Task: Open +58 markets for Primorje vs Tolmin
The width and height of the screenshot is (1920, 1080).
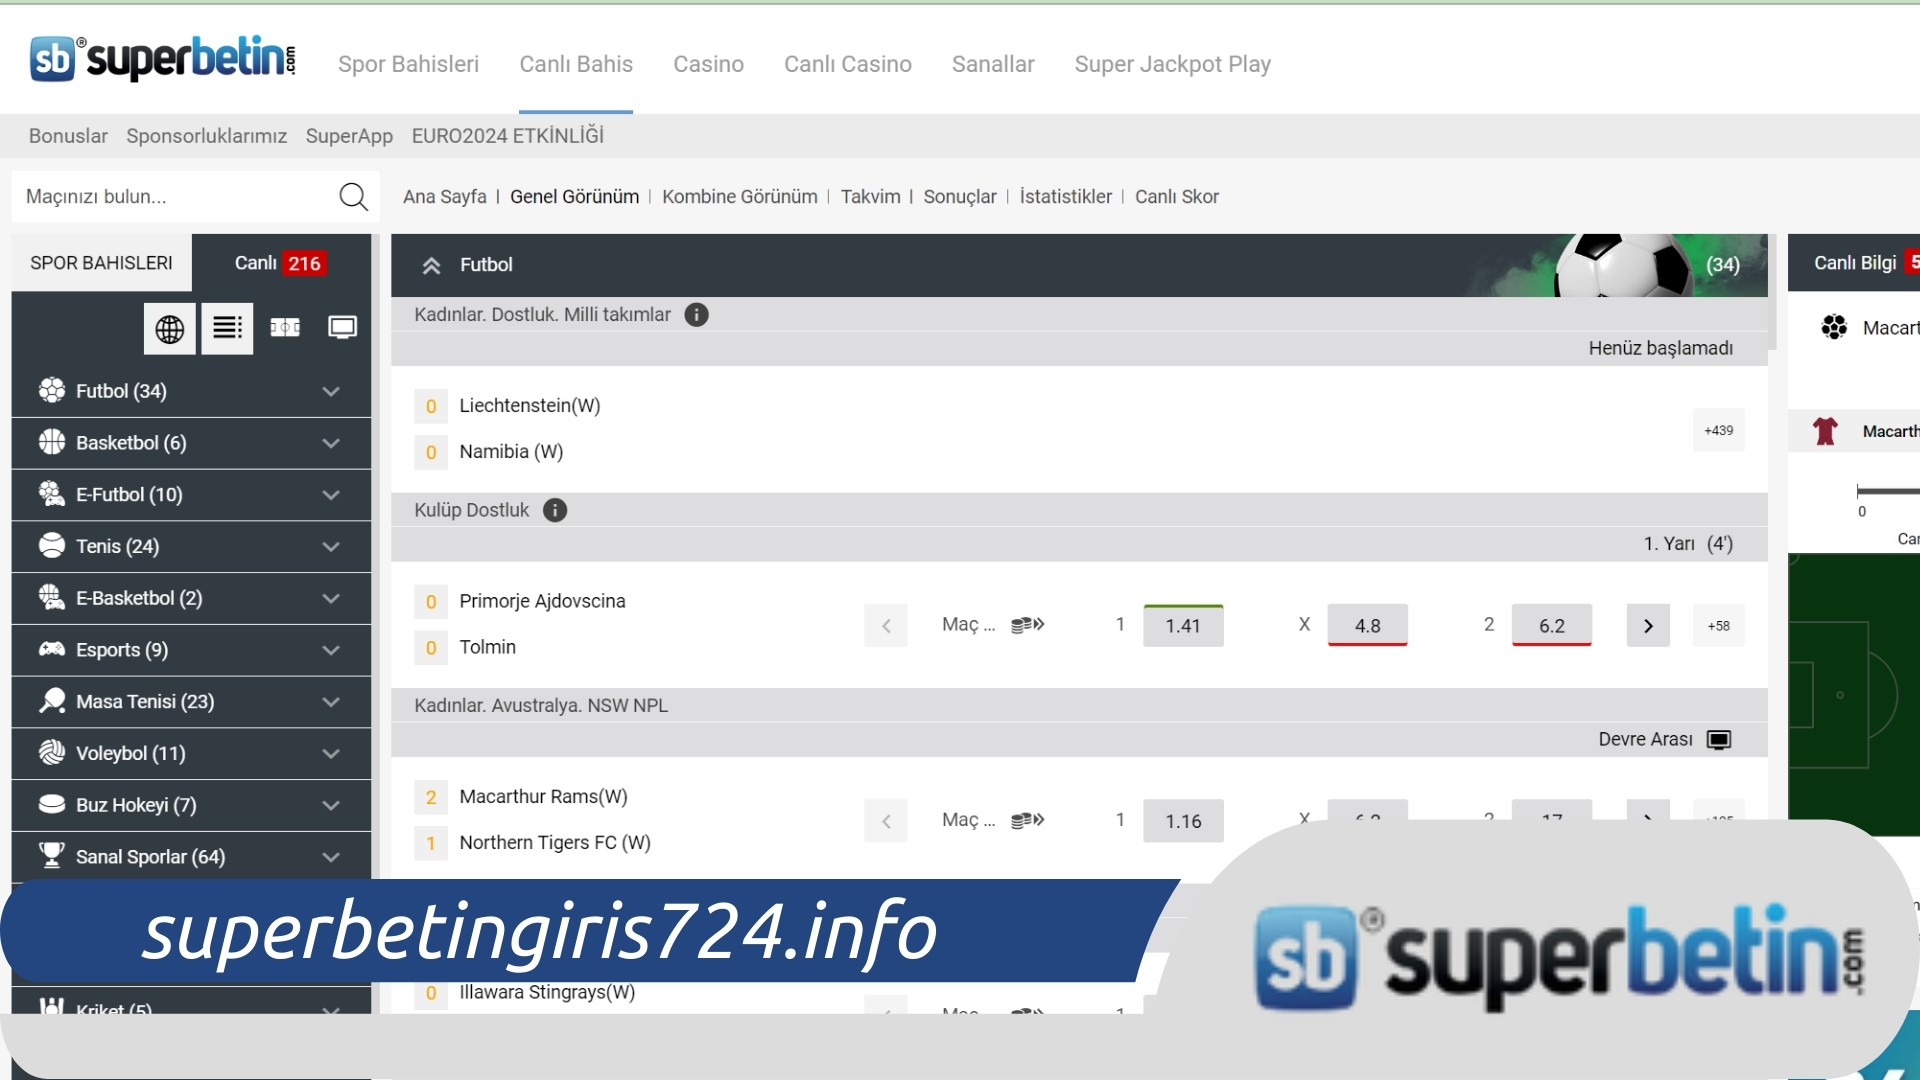Action: point(1719,626)
